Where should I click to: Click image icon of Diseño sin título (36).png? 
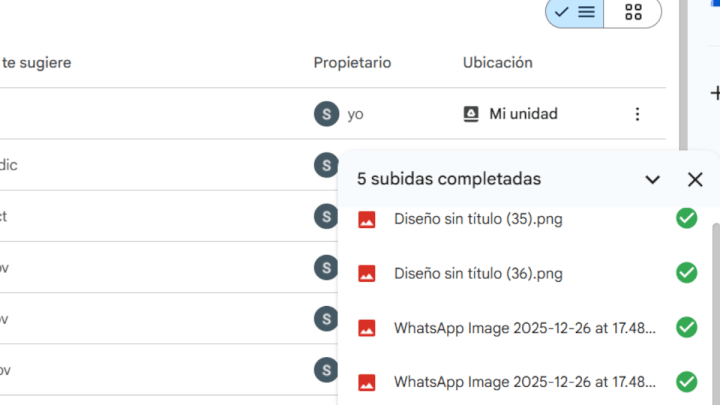[x=366, y=274]
